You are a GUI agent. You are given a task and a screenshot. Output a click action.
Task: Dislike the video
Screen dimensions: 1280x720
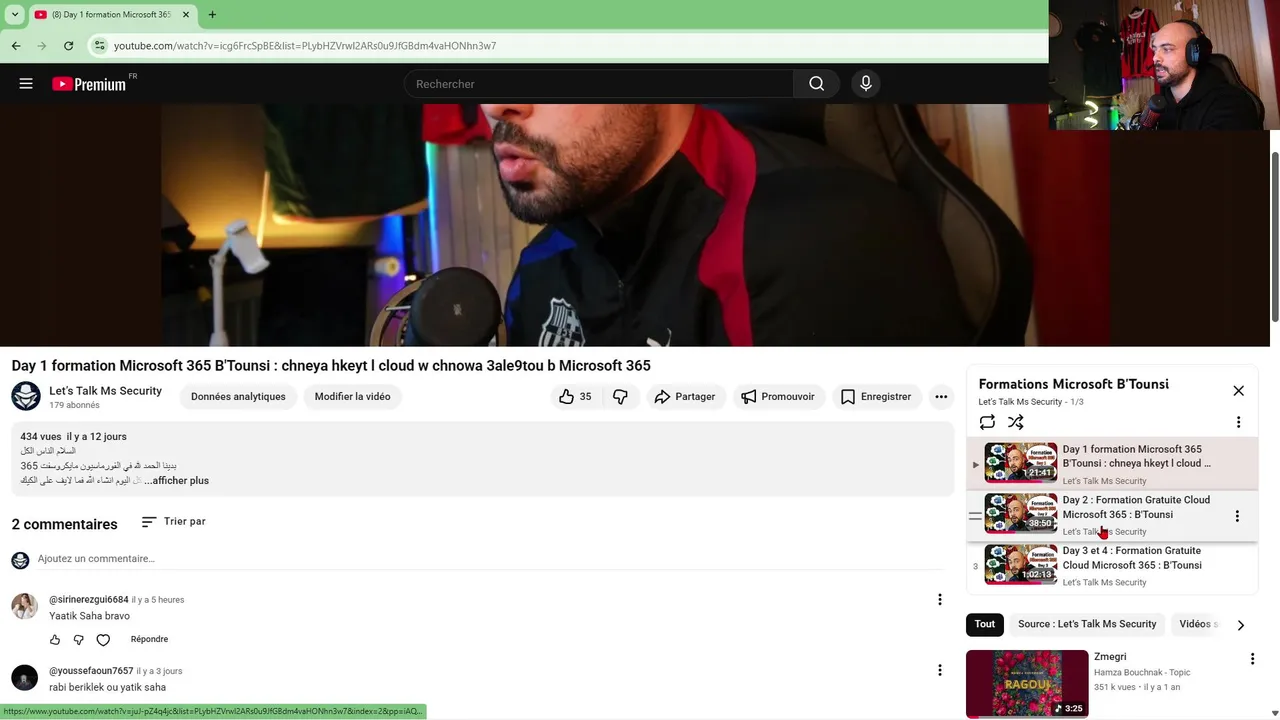pyautogui.click(x=620, y=397)
